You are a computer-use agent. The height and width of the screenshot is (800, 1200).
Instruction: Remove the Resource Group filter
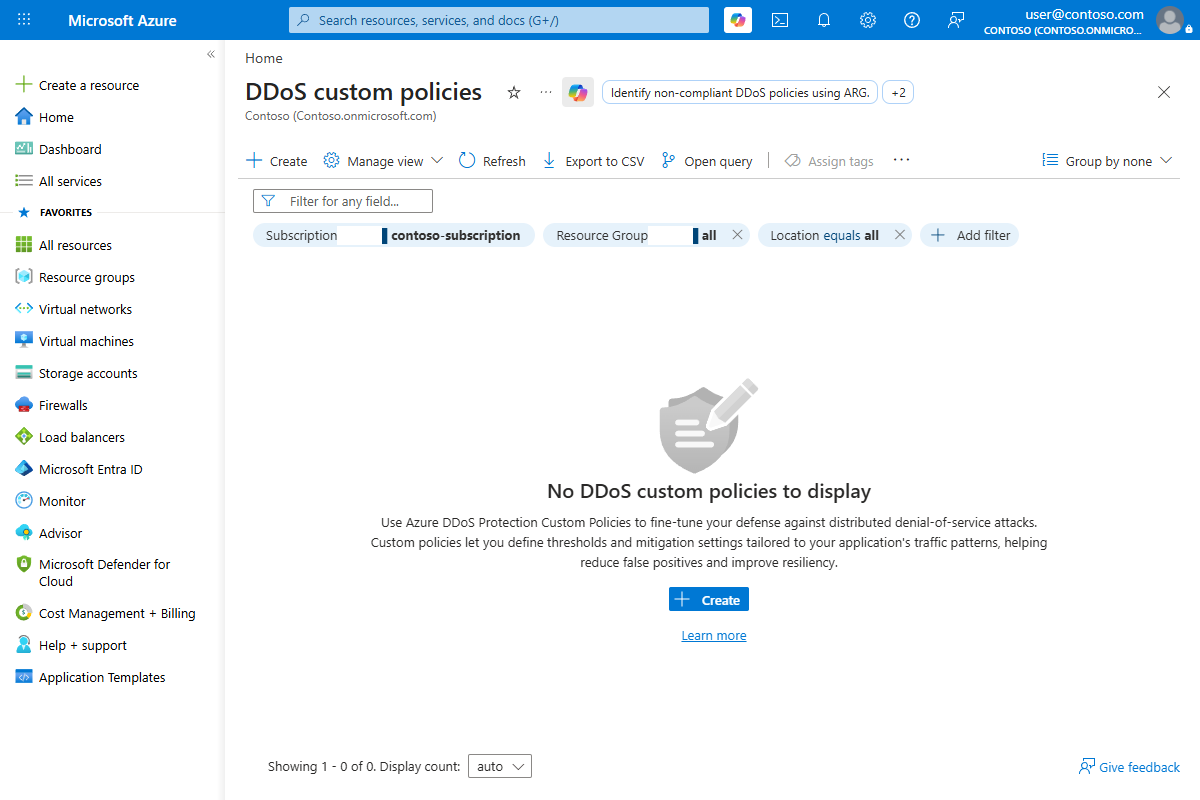737,235
